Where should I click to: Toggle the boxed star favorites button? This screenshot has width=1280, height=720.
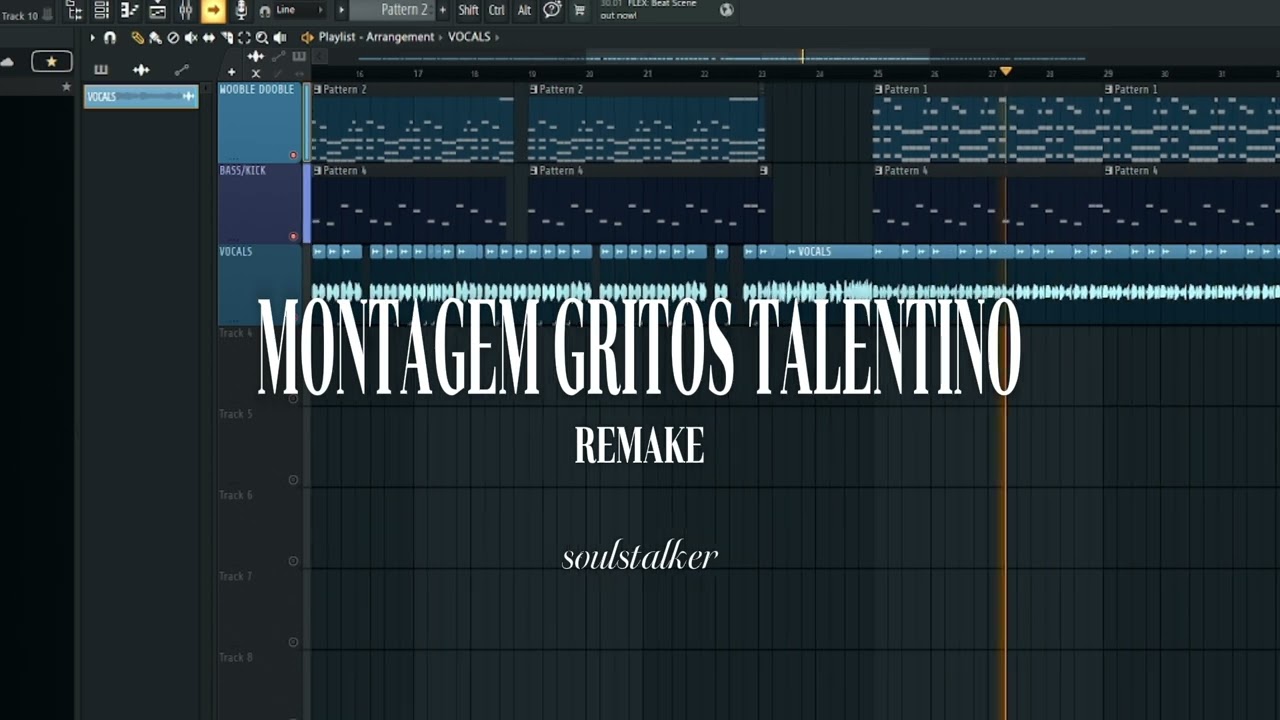[x=51, y=62]
